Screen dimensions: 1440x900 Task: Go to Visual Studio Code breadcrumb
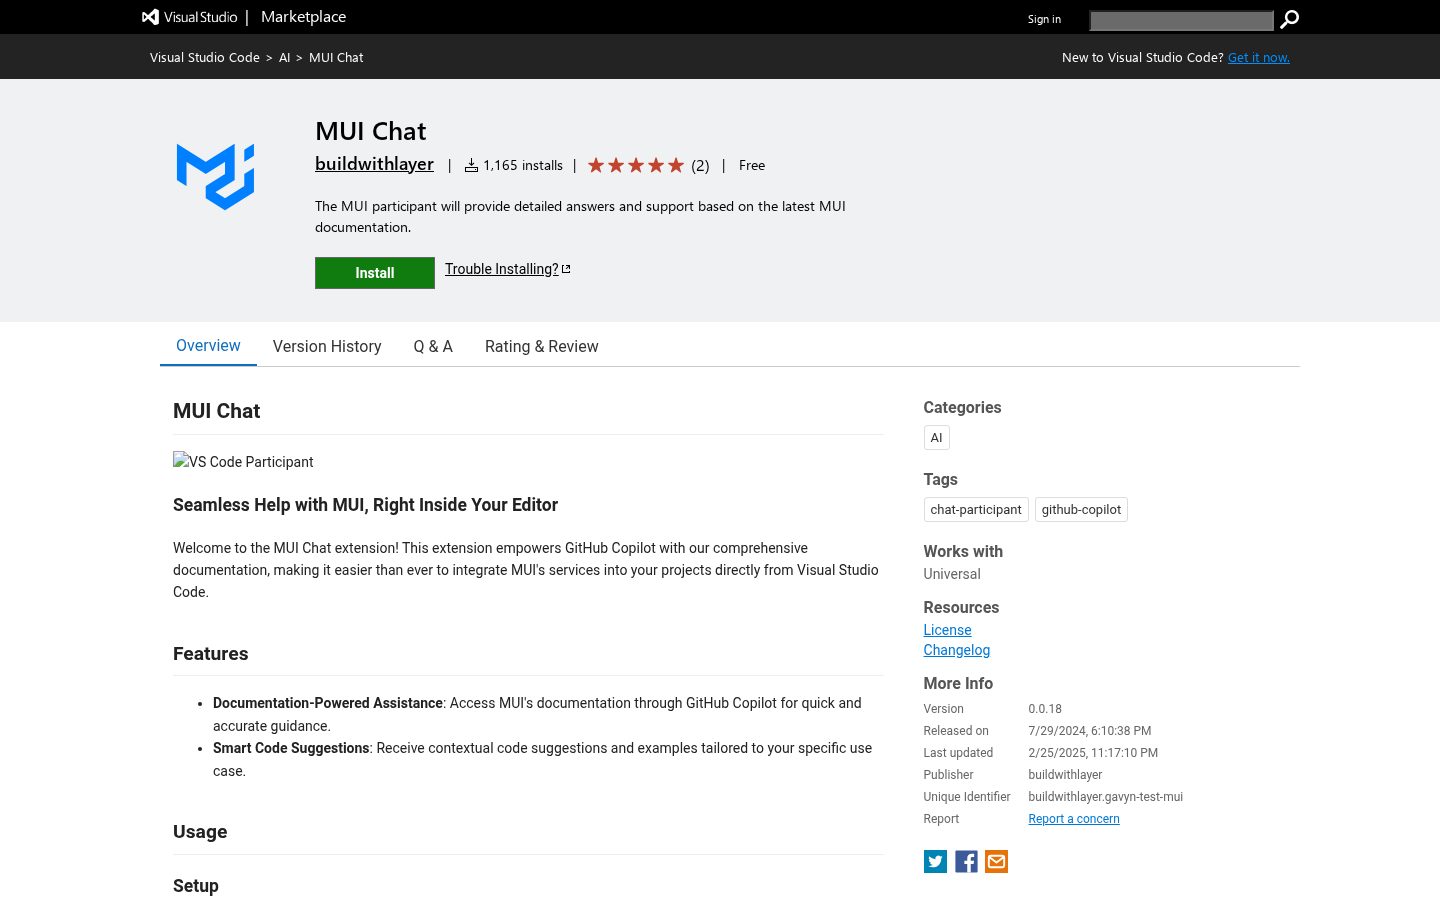[x=205, y=58]
